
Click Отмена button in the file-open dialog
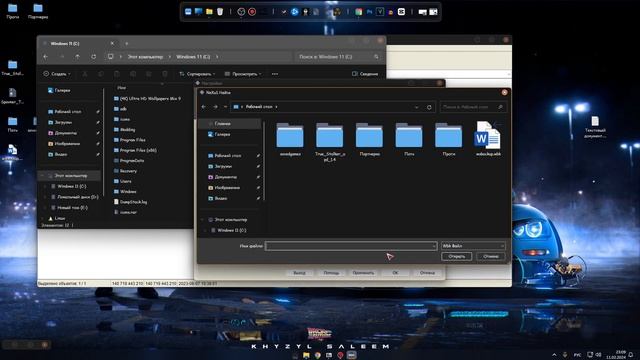491,256
